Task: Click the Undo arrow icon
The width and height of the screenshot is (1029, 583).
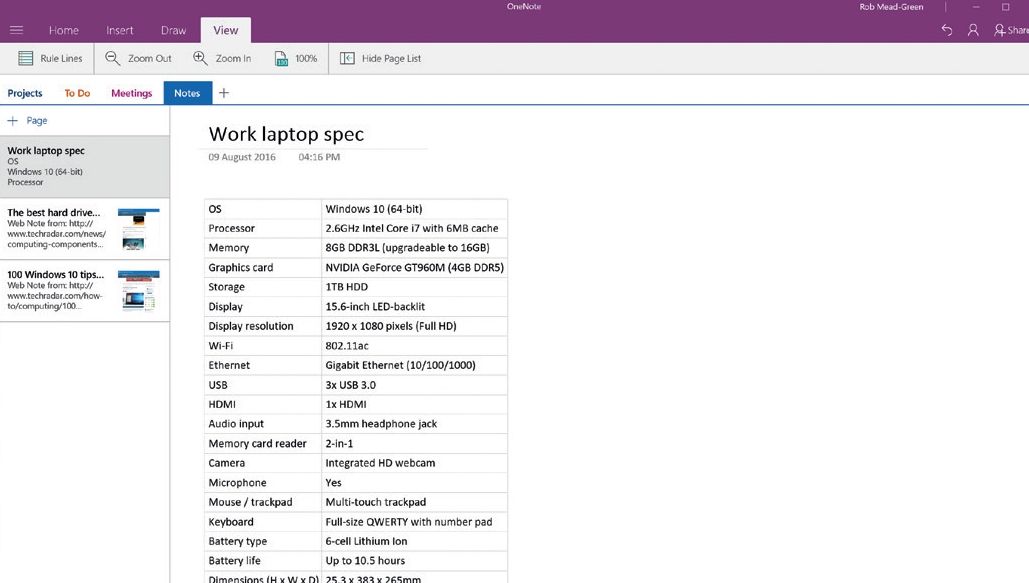Action: click(x=946, y=31)
